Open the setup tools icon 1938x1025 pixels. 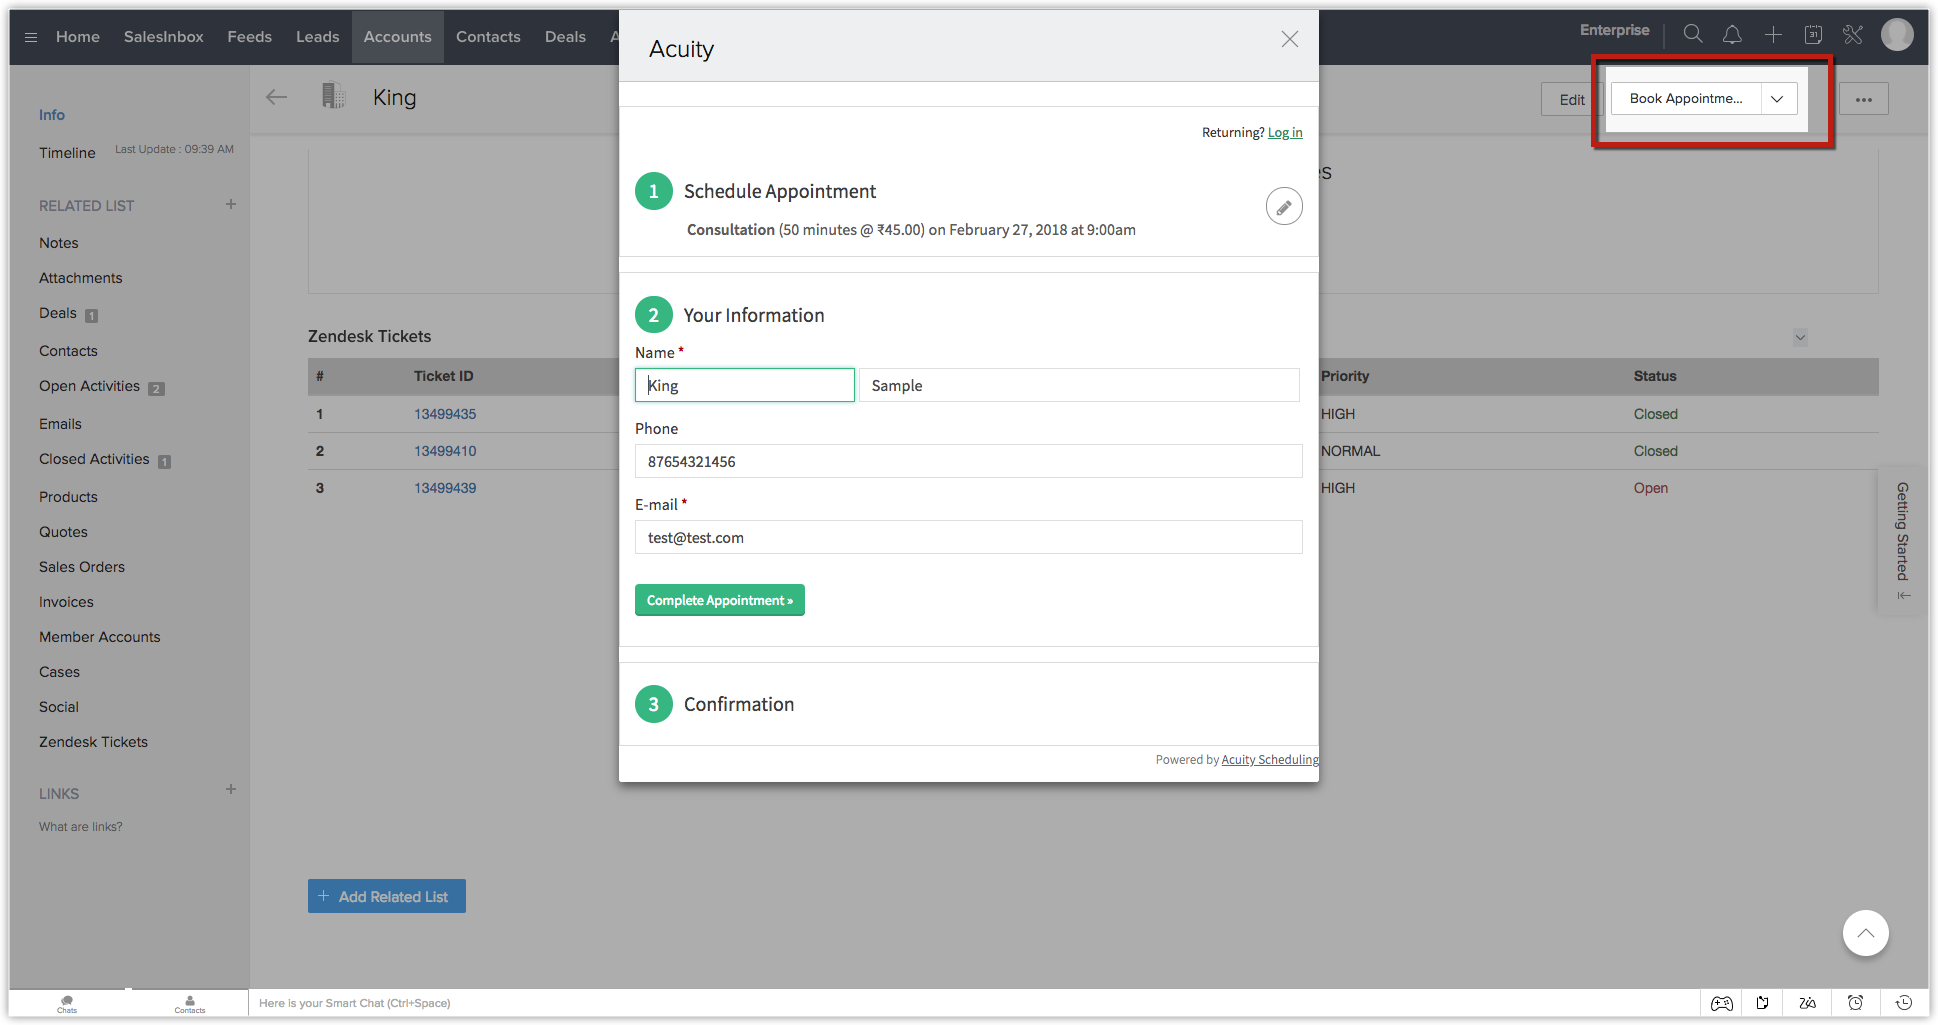point(1853,35)
